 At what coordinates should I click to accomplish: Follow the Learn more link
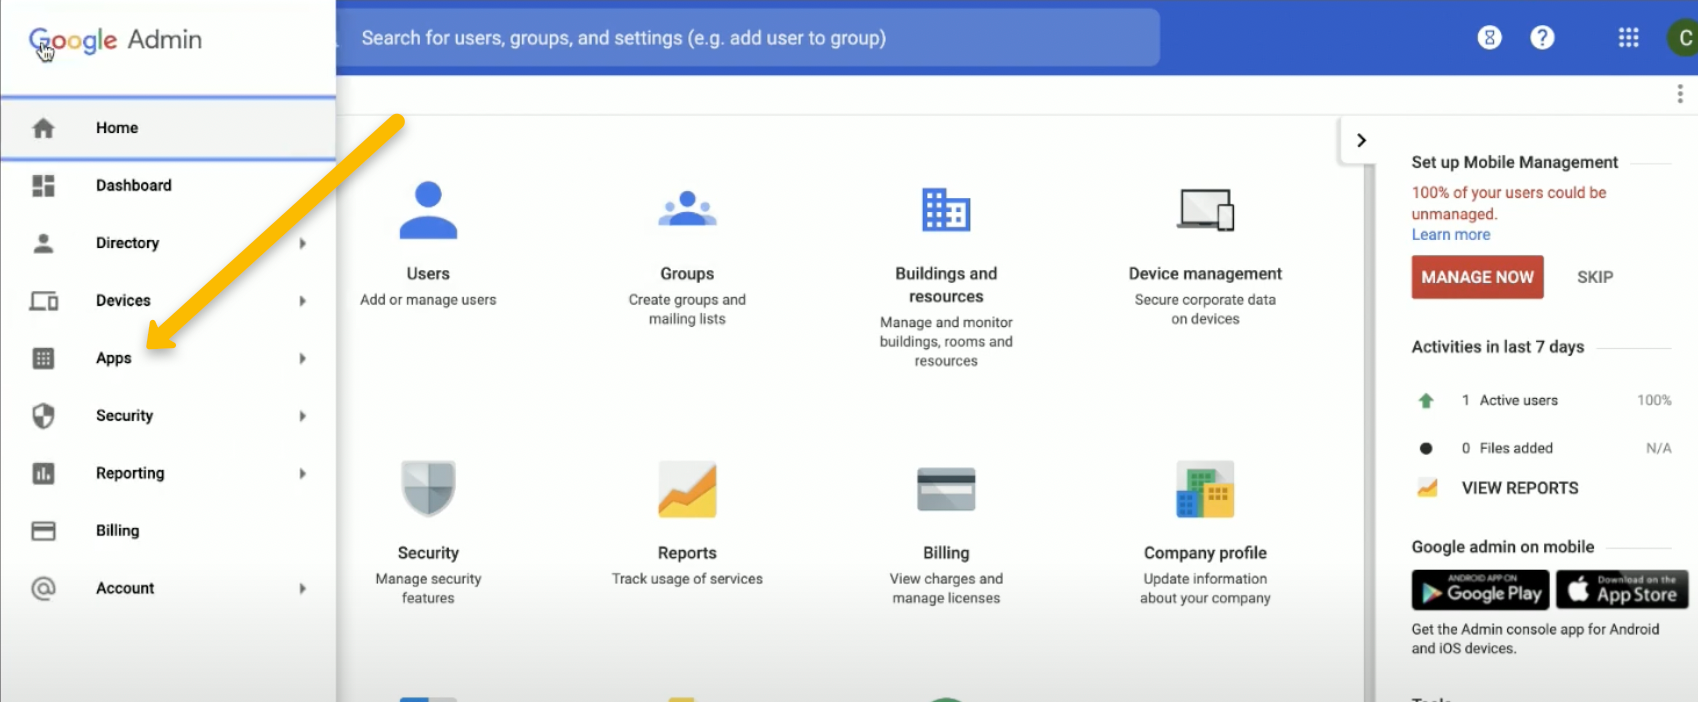coord(1450,234)
